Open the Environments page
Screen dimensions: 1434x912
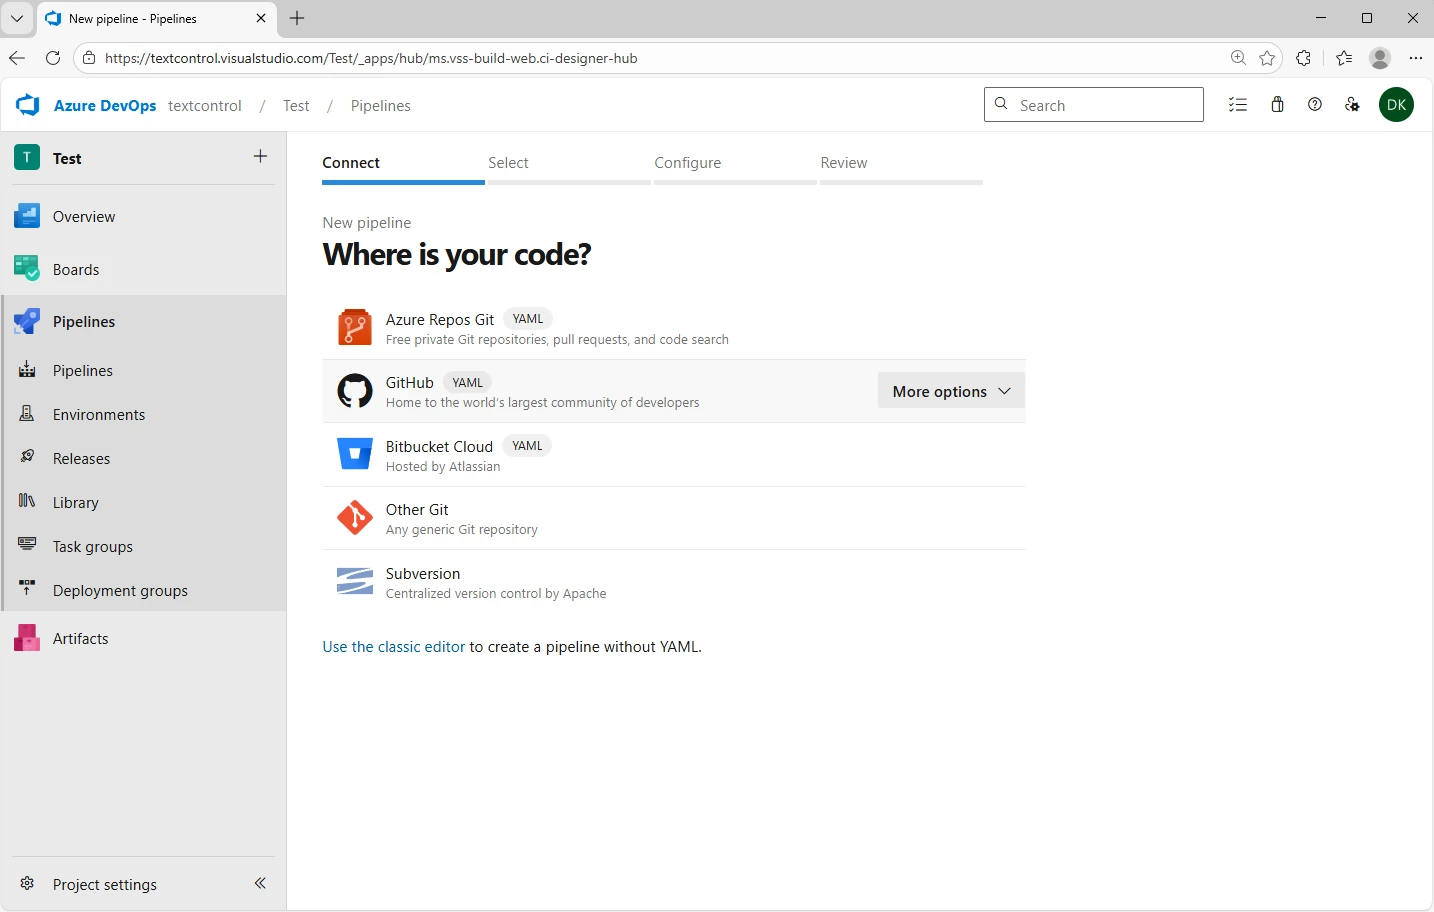99,414
